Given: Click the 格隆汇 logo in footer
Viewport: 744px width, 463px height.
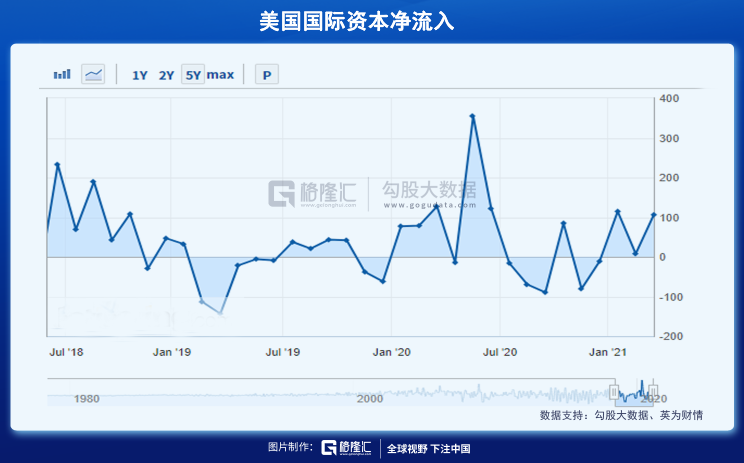Looking at the screenshot, I should (x=346, y=447).
